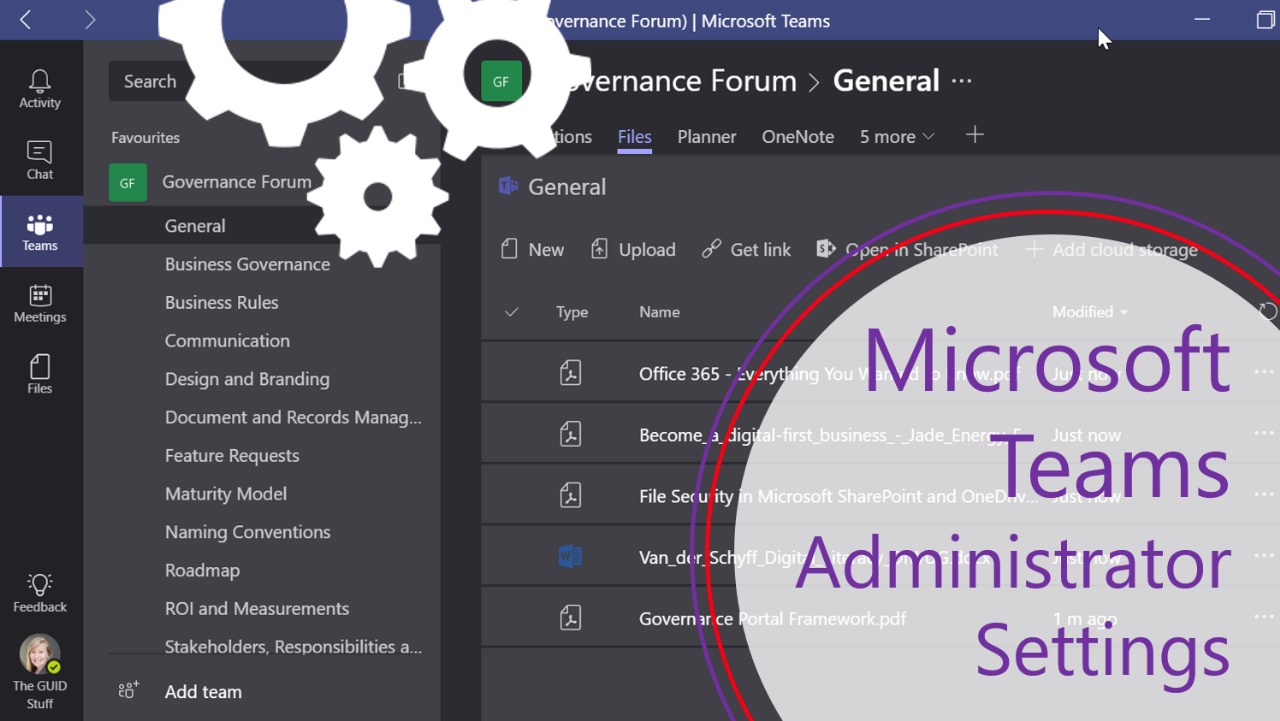This screenshot has height=721, width=1280.
Task: Open Files in the left rail
Action: pos(40,374)
